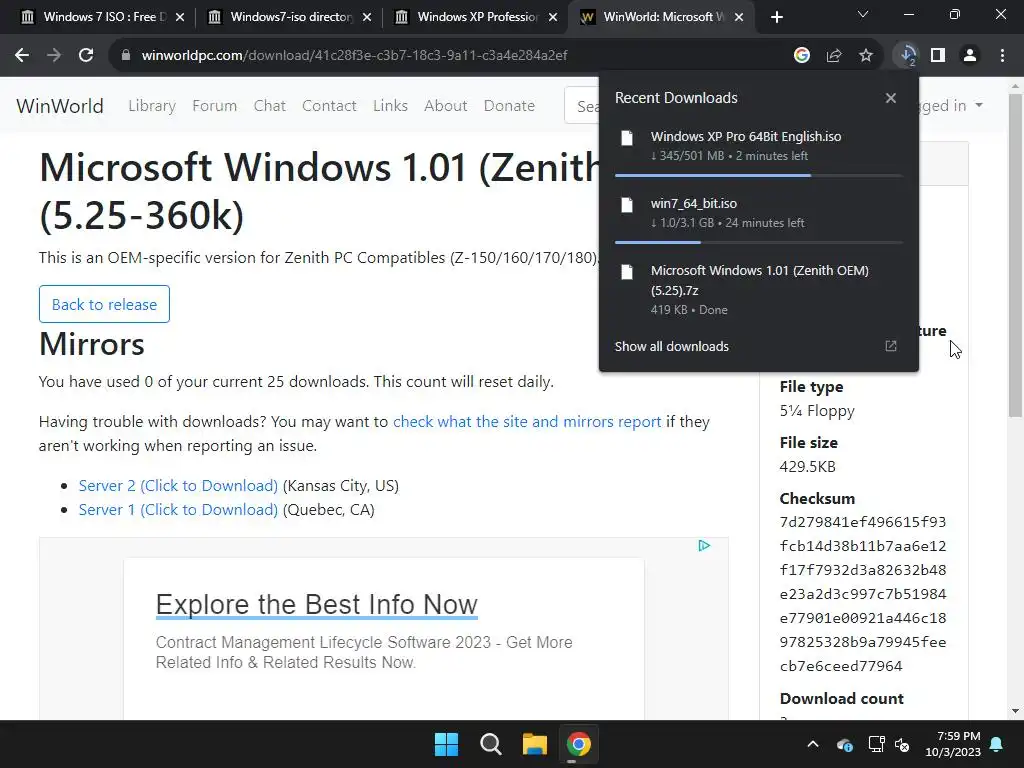Open the Microsoft Windows 1.01 Zenith 7z entry
This screenshot has height=768, width=1024.
pyautogui.click(x=759, y=289)
